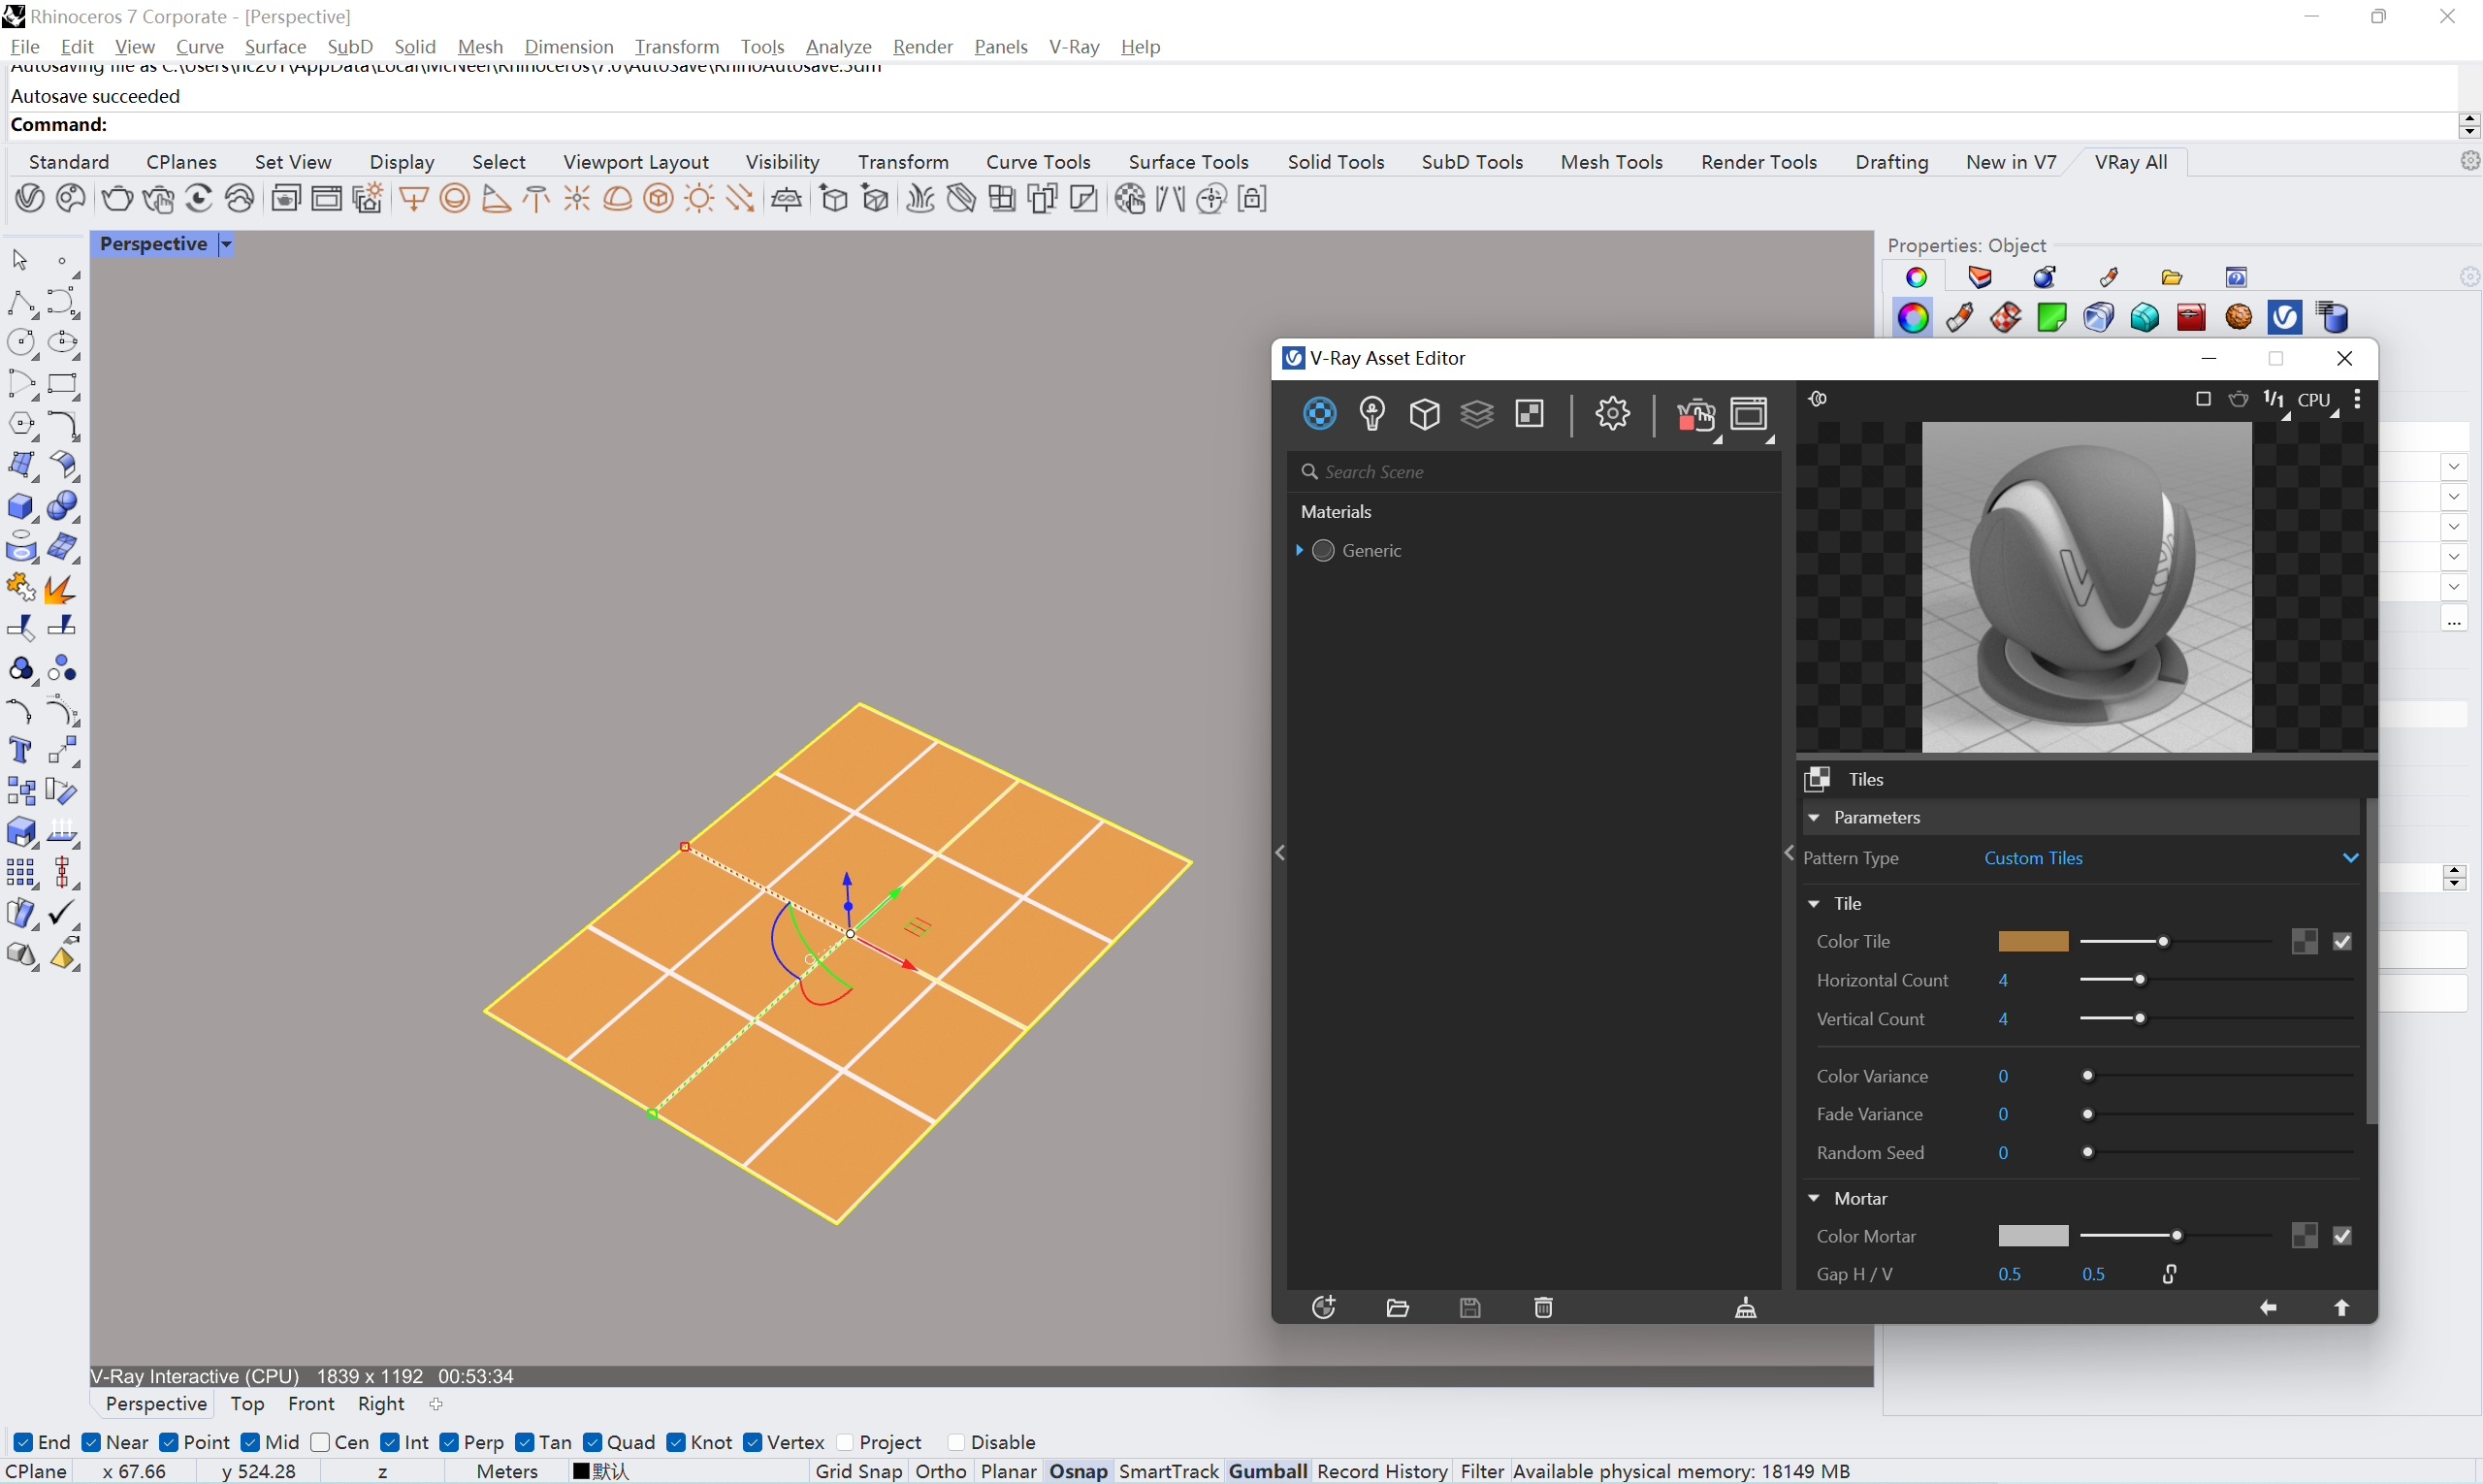Click the Horizontal Count slider
Viewport: 2483px width, 1484px height.
point(2215,980)
